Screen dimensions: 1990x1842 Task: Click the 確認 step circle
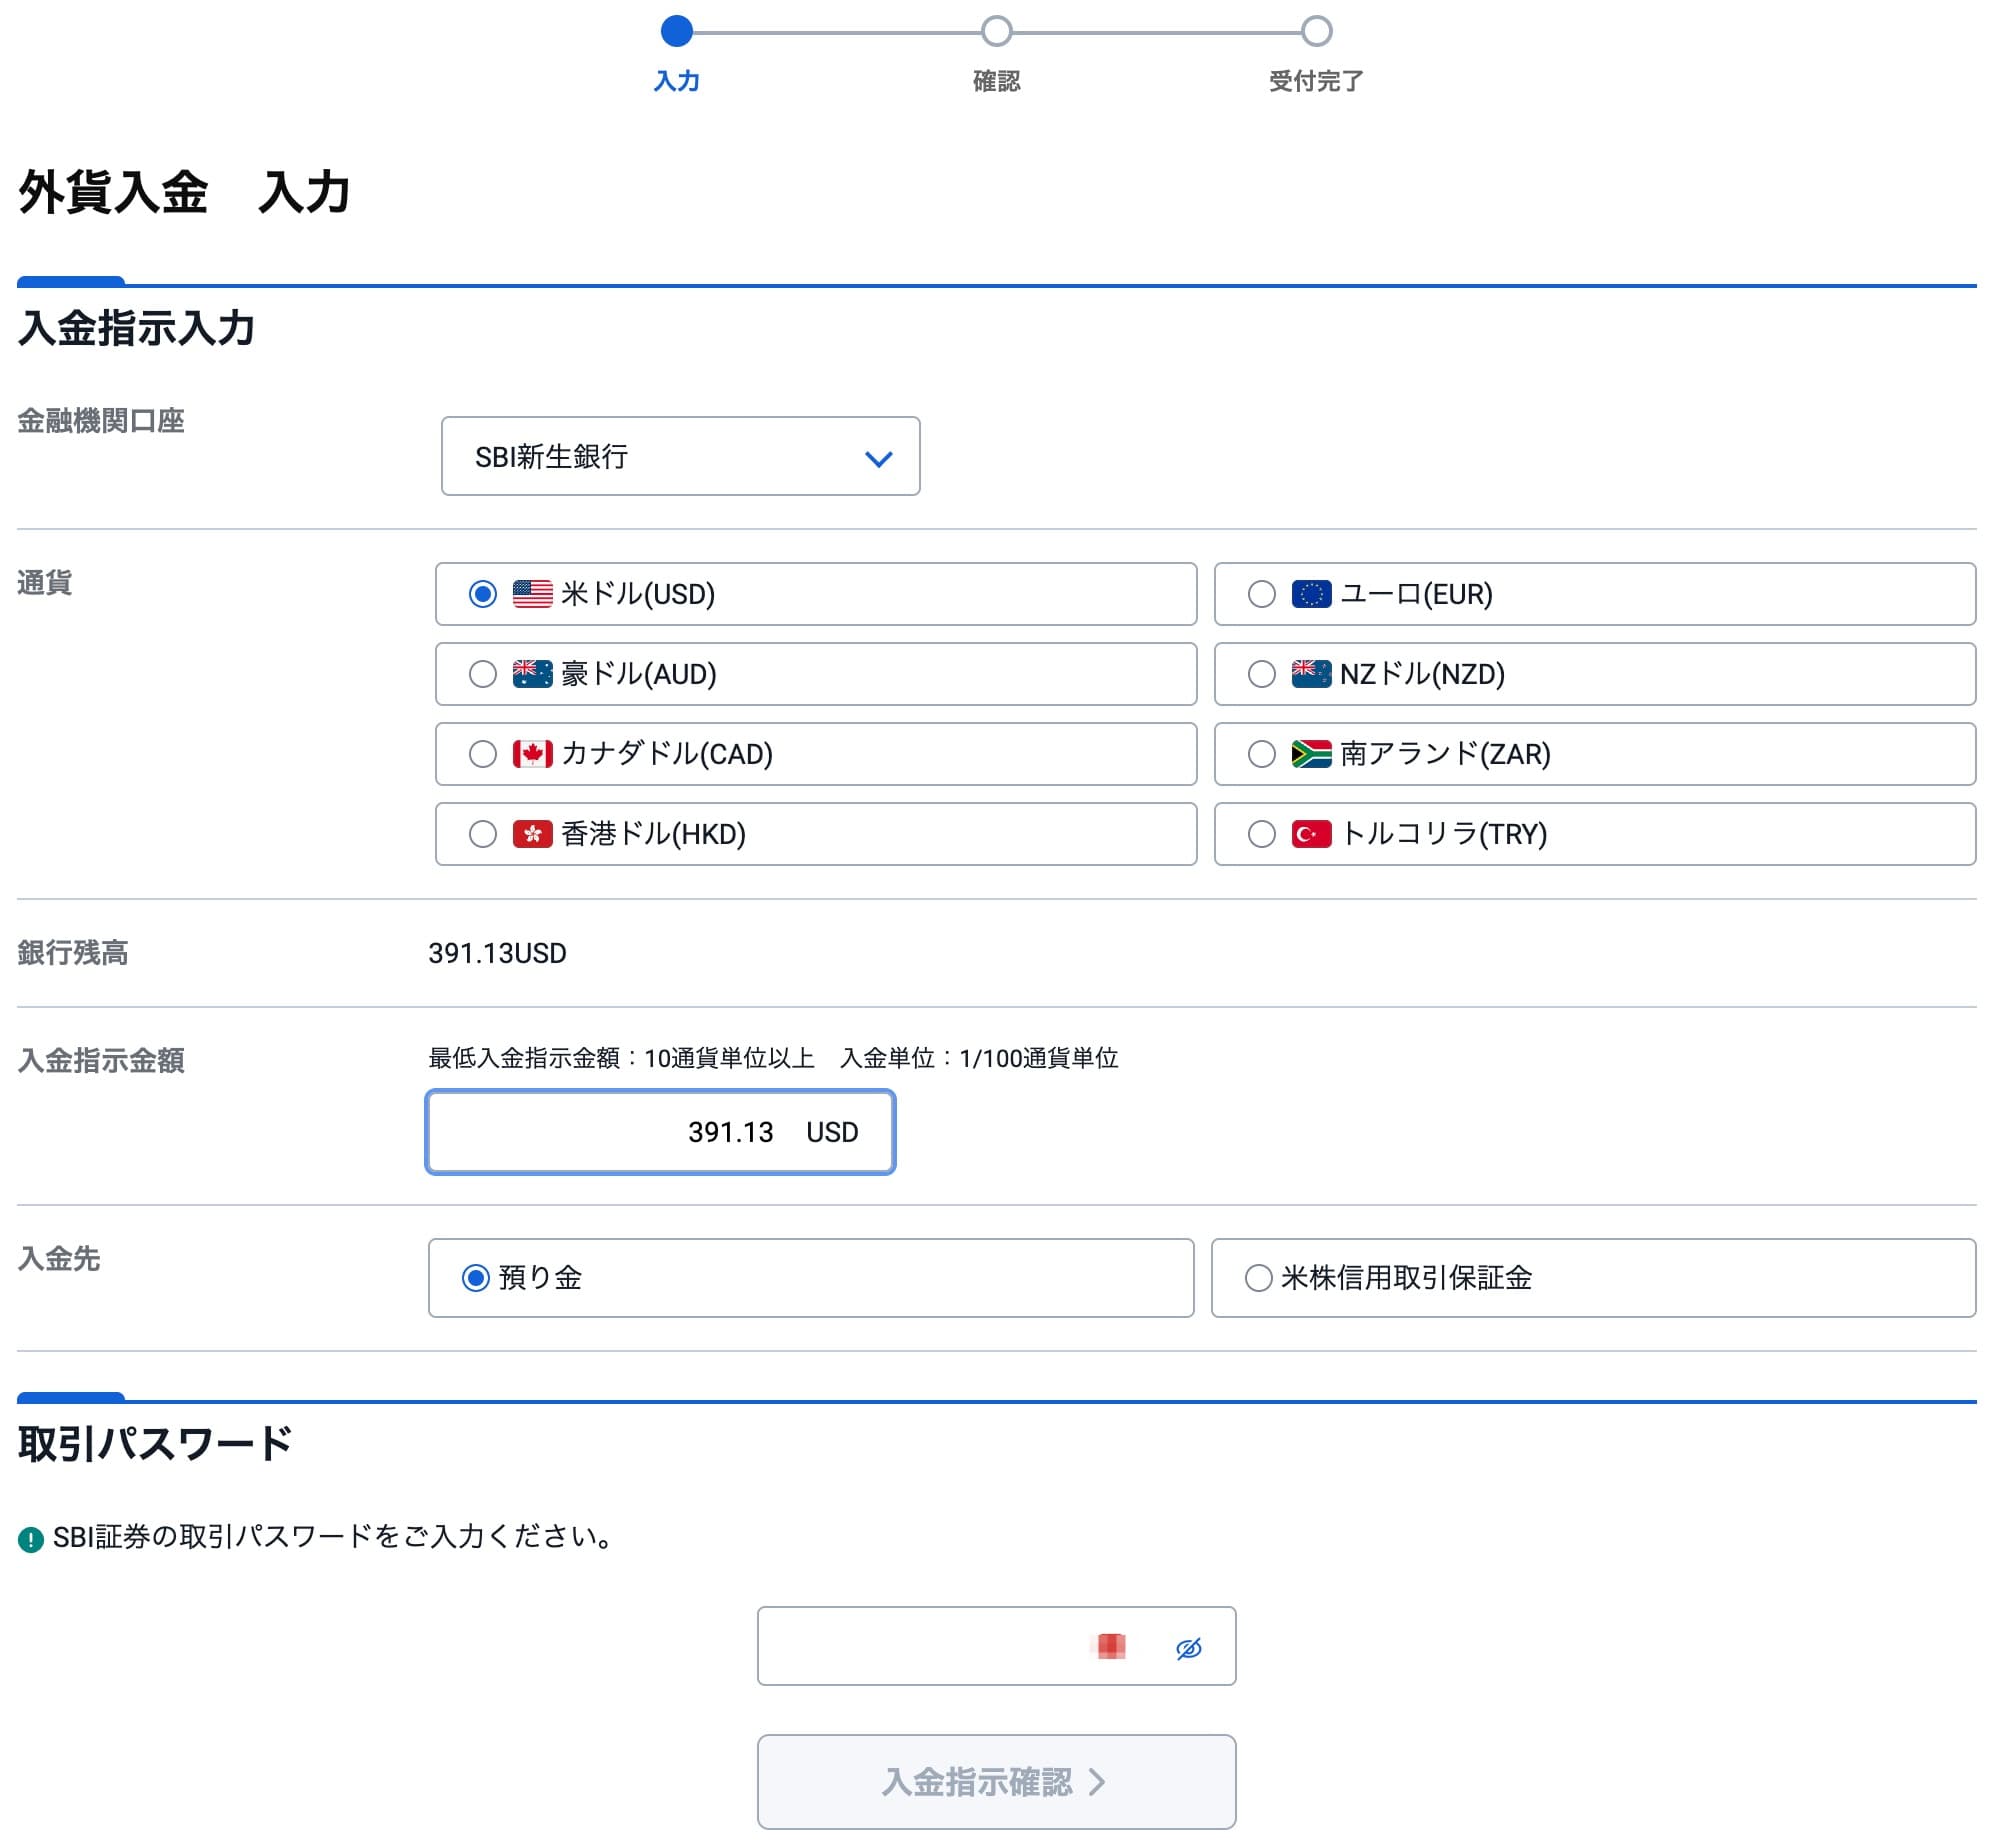996,32
